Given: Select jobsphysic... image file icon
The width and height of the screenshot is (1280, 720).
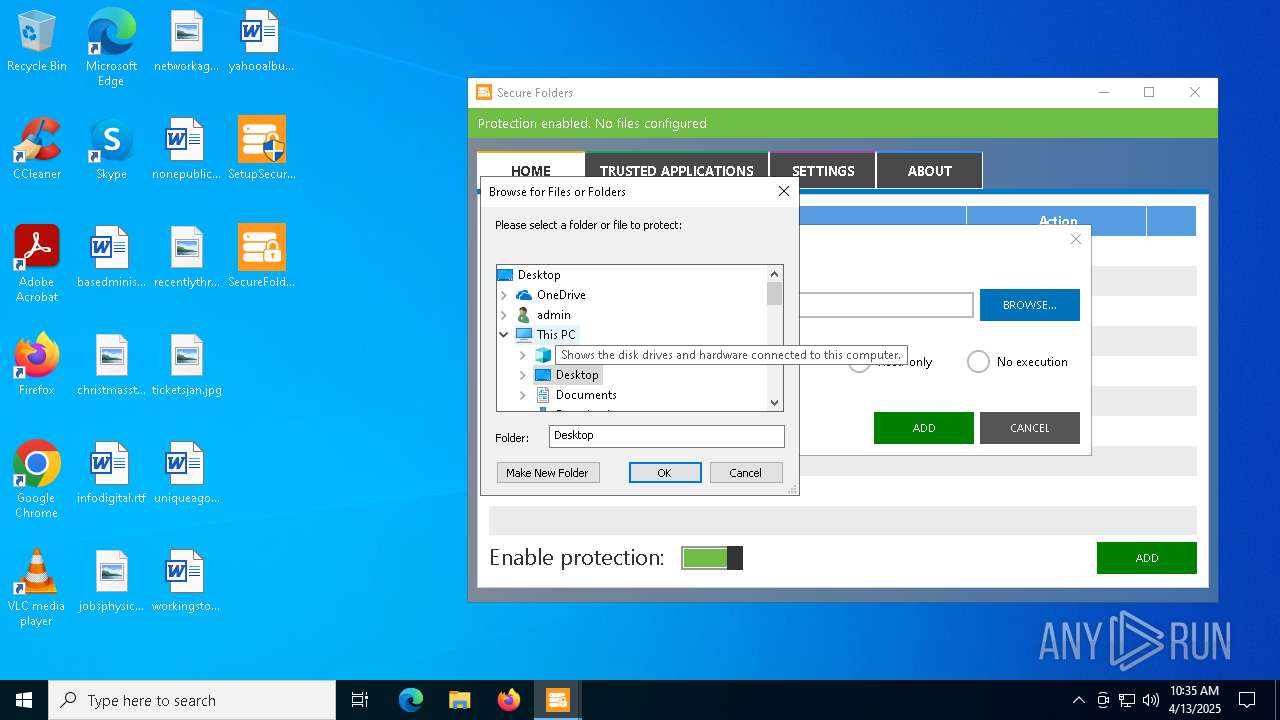Looking at the screenshot, I should [111, 582].
